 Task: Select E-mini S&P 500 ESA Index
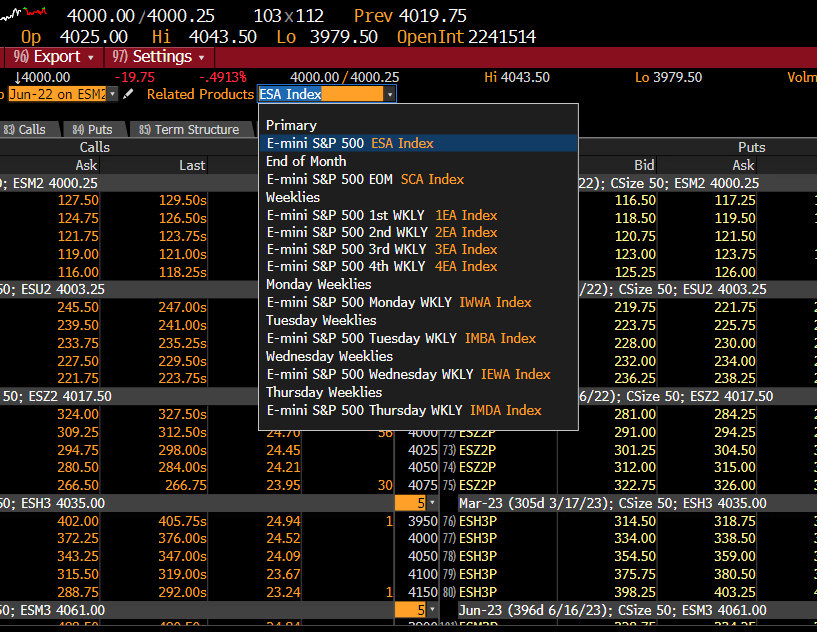(x=350, y=143)
